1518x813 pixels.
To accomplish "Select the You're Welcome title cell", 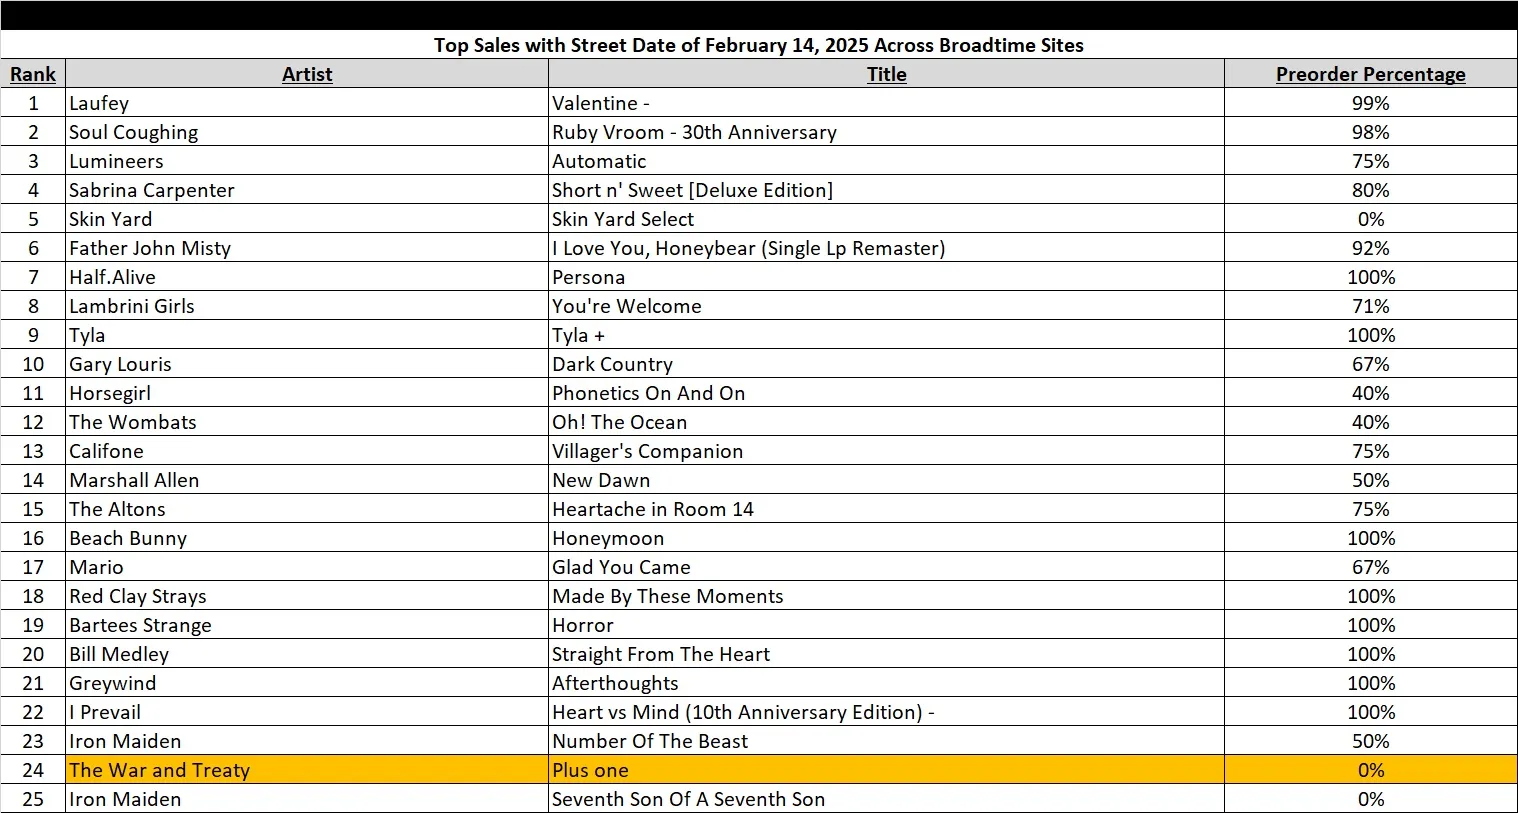I will pyautogui.click(x=886, y=306).
